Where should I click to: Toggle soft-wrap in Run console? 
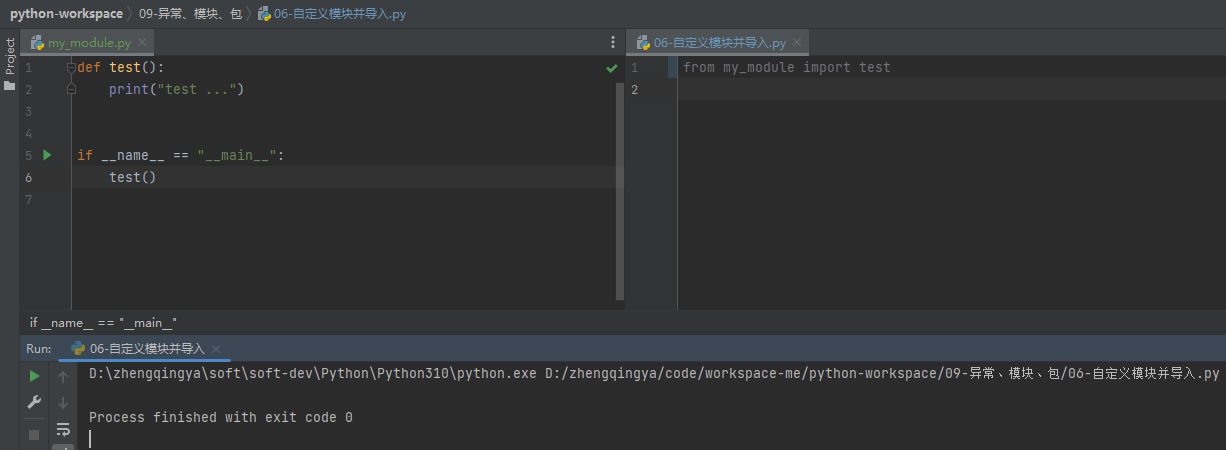point(63,430)
